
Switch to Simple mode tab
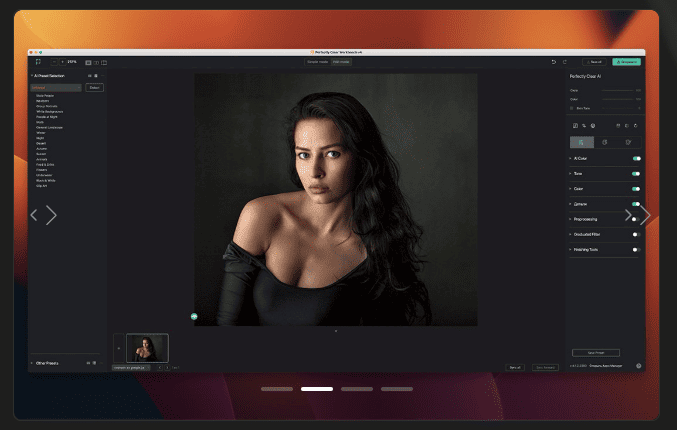pyautogui.click(x=318, y=62)
